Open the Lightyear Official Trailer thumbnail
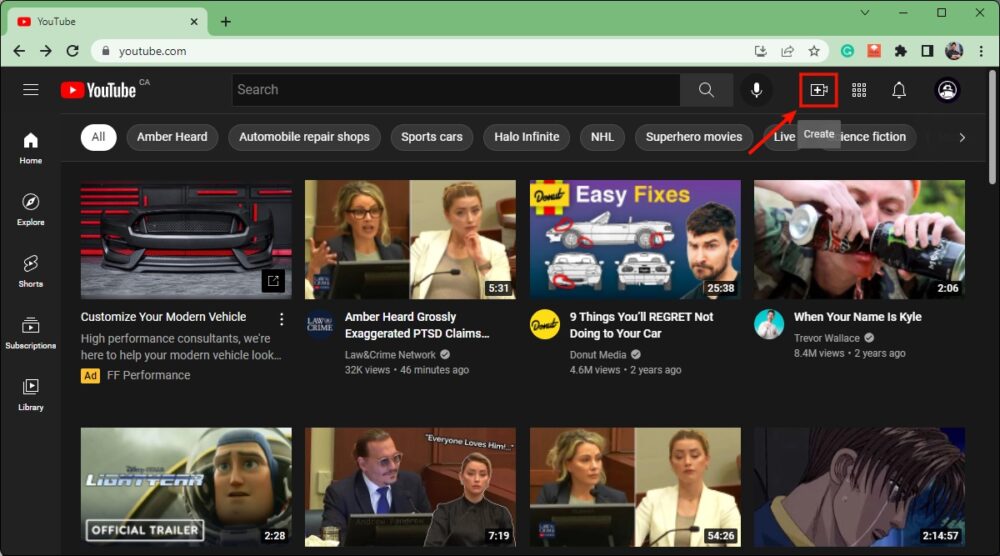 [x=186, y=487]
